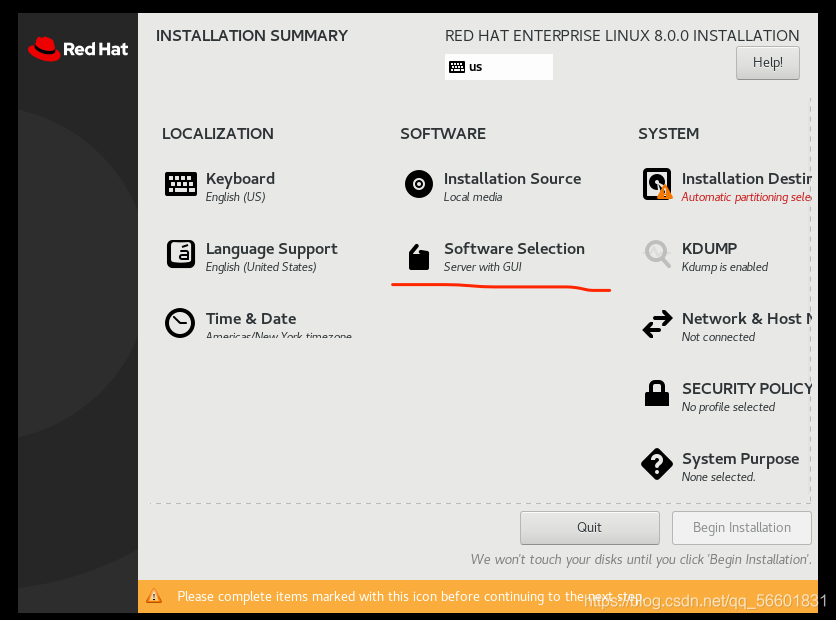Image resolution: width=836 pixels, height=620 pixels.
Task: Open the System Purpose question-mark icon
Action: [657, 464]
